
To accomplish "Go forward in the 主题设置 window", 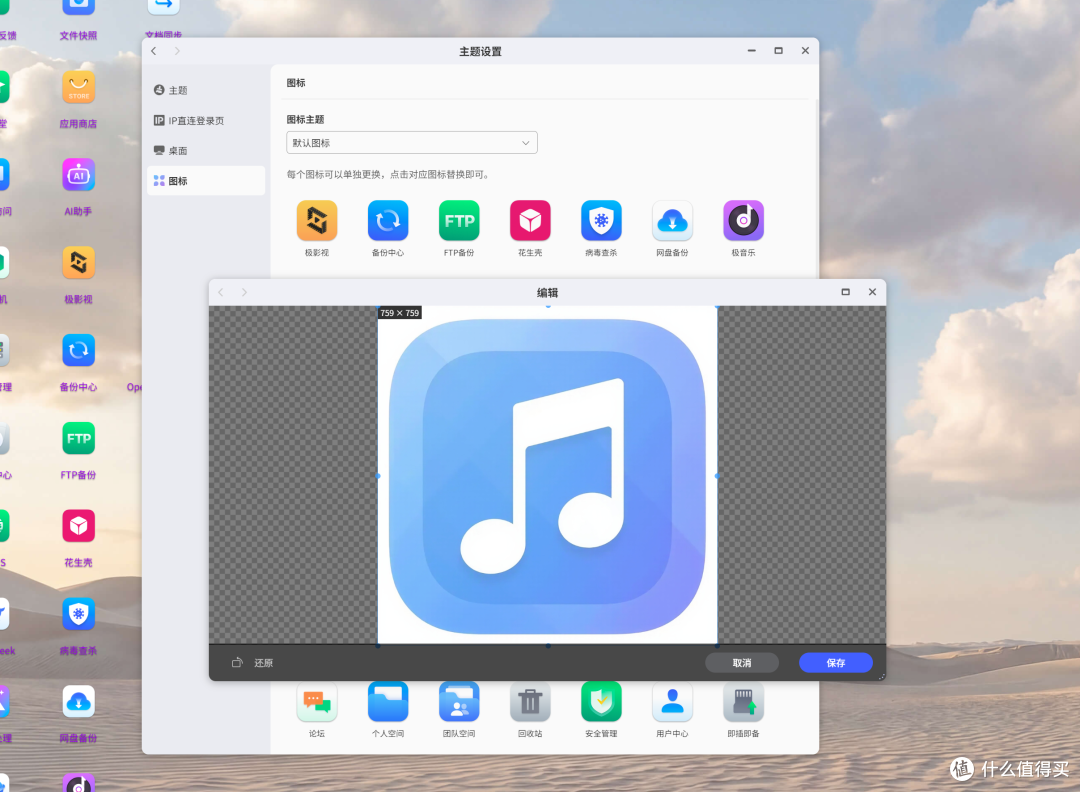I will (177, 51).
